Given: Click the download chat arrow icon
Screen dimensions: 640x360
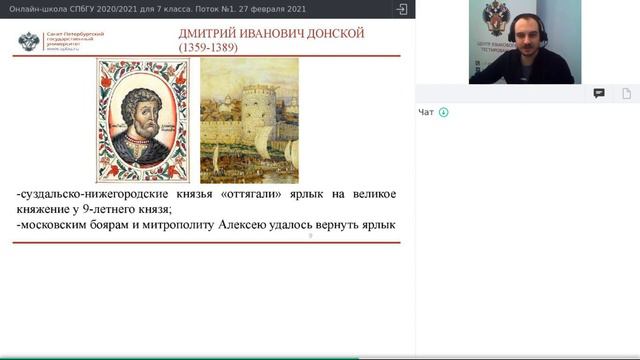Looking at the screenshot, I should [x=443, y=112].
